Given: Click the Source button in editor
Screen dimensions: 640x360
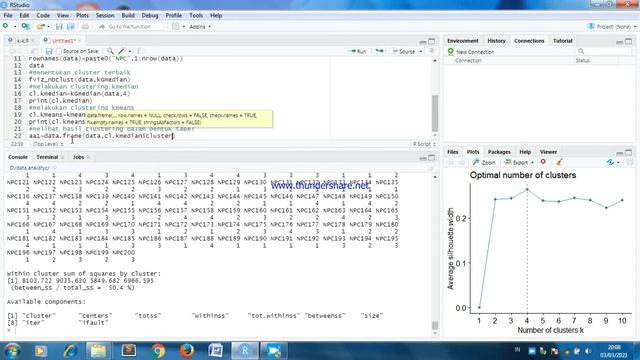Looking at the screenshot, I should click(404, 51).
